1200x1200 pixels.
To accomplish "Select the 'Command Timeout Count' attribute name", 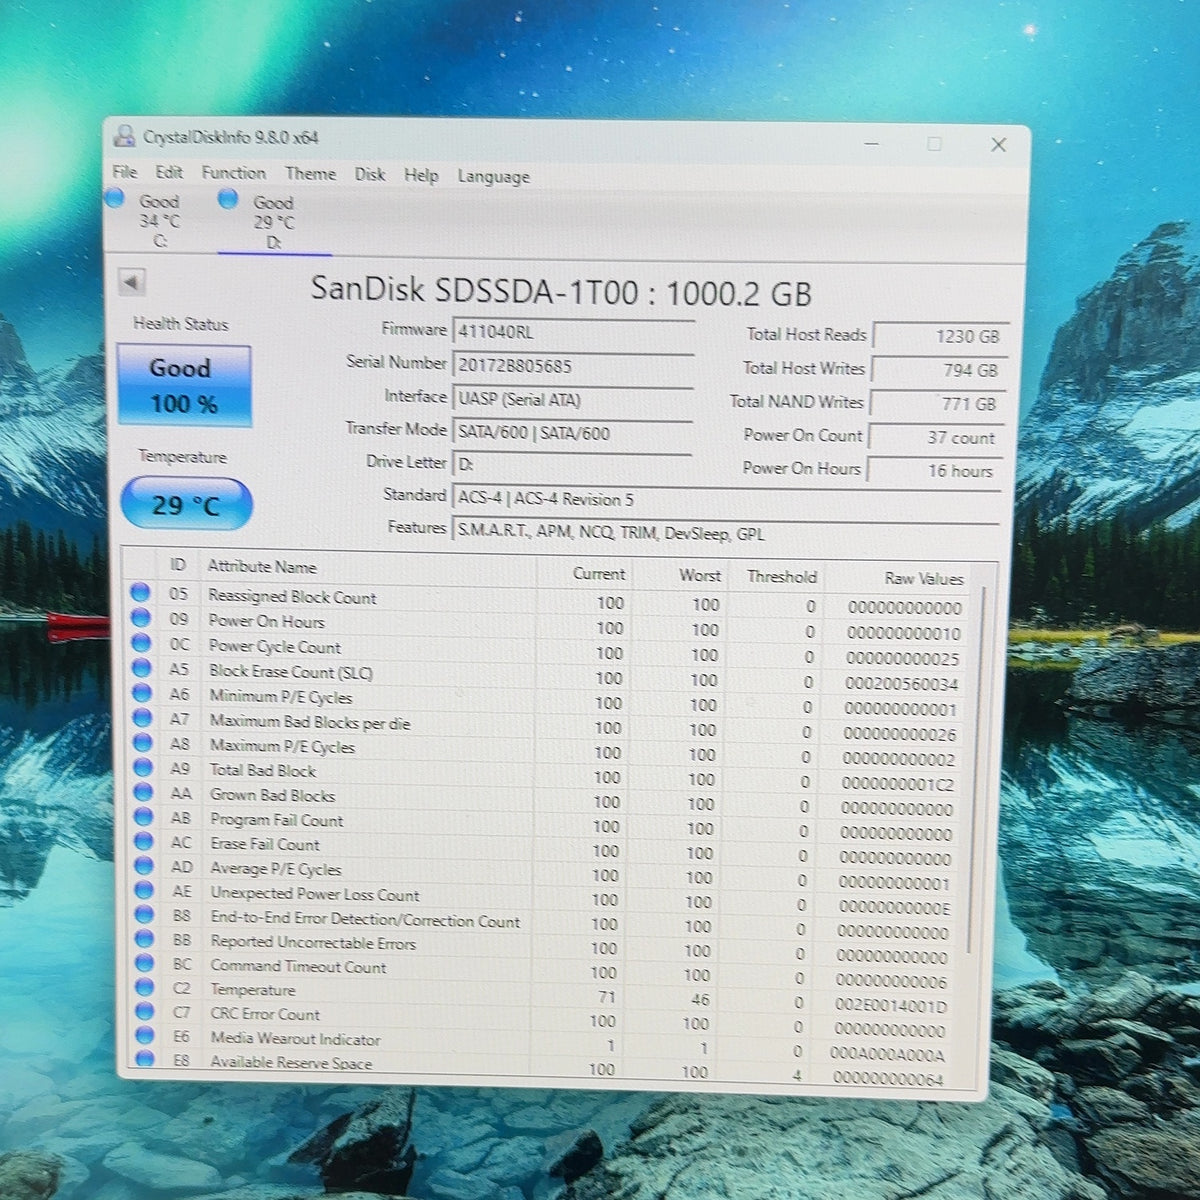I will 298,966.
